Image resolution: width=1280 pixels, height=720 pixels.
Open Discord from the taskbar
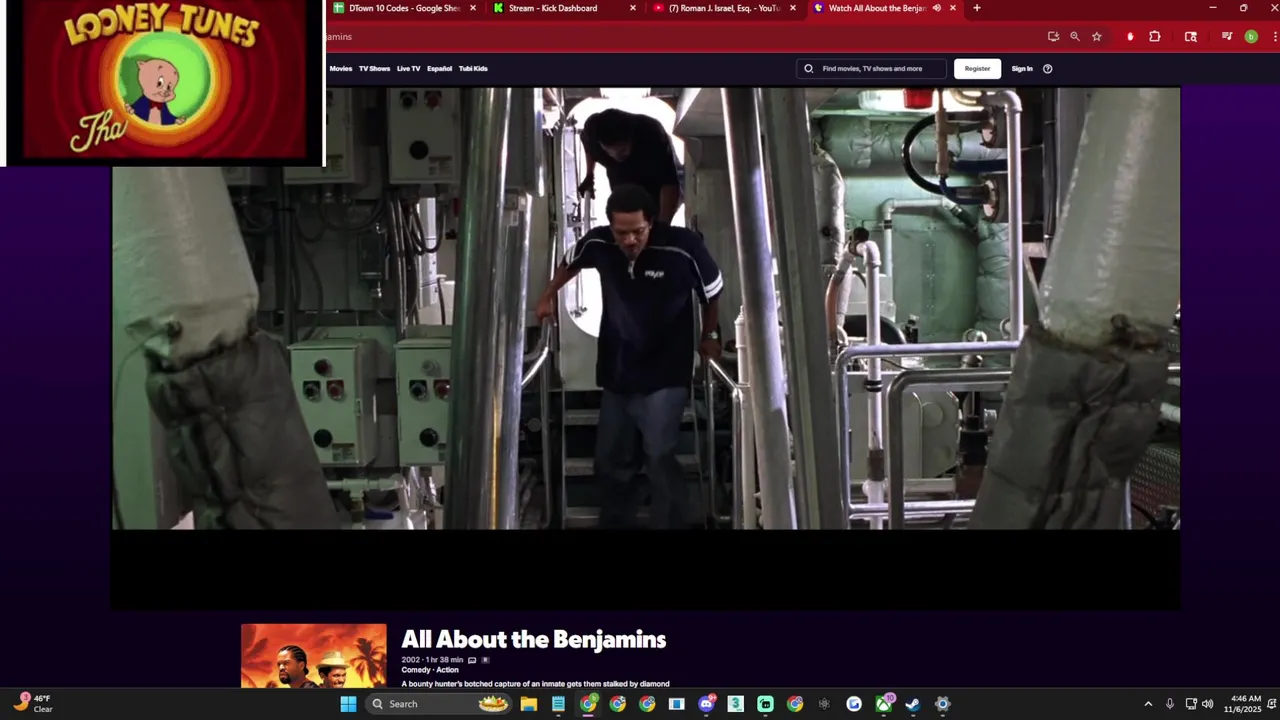[x=707, y=704]
